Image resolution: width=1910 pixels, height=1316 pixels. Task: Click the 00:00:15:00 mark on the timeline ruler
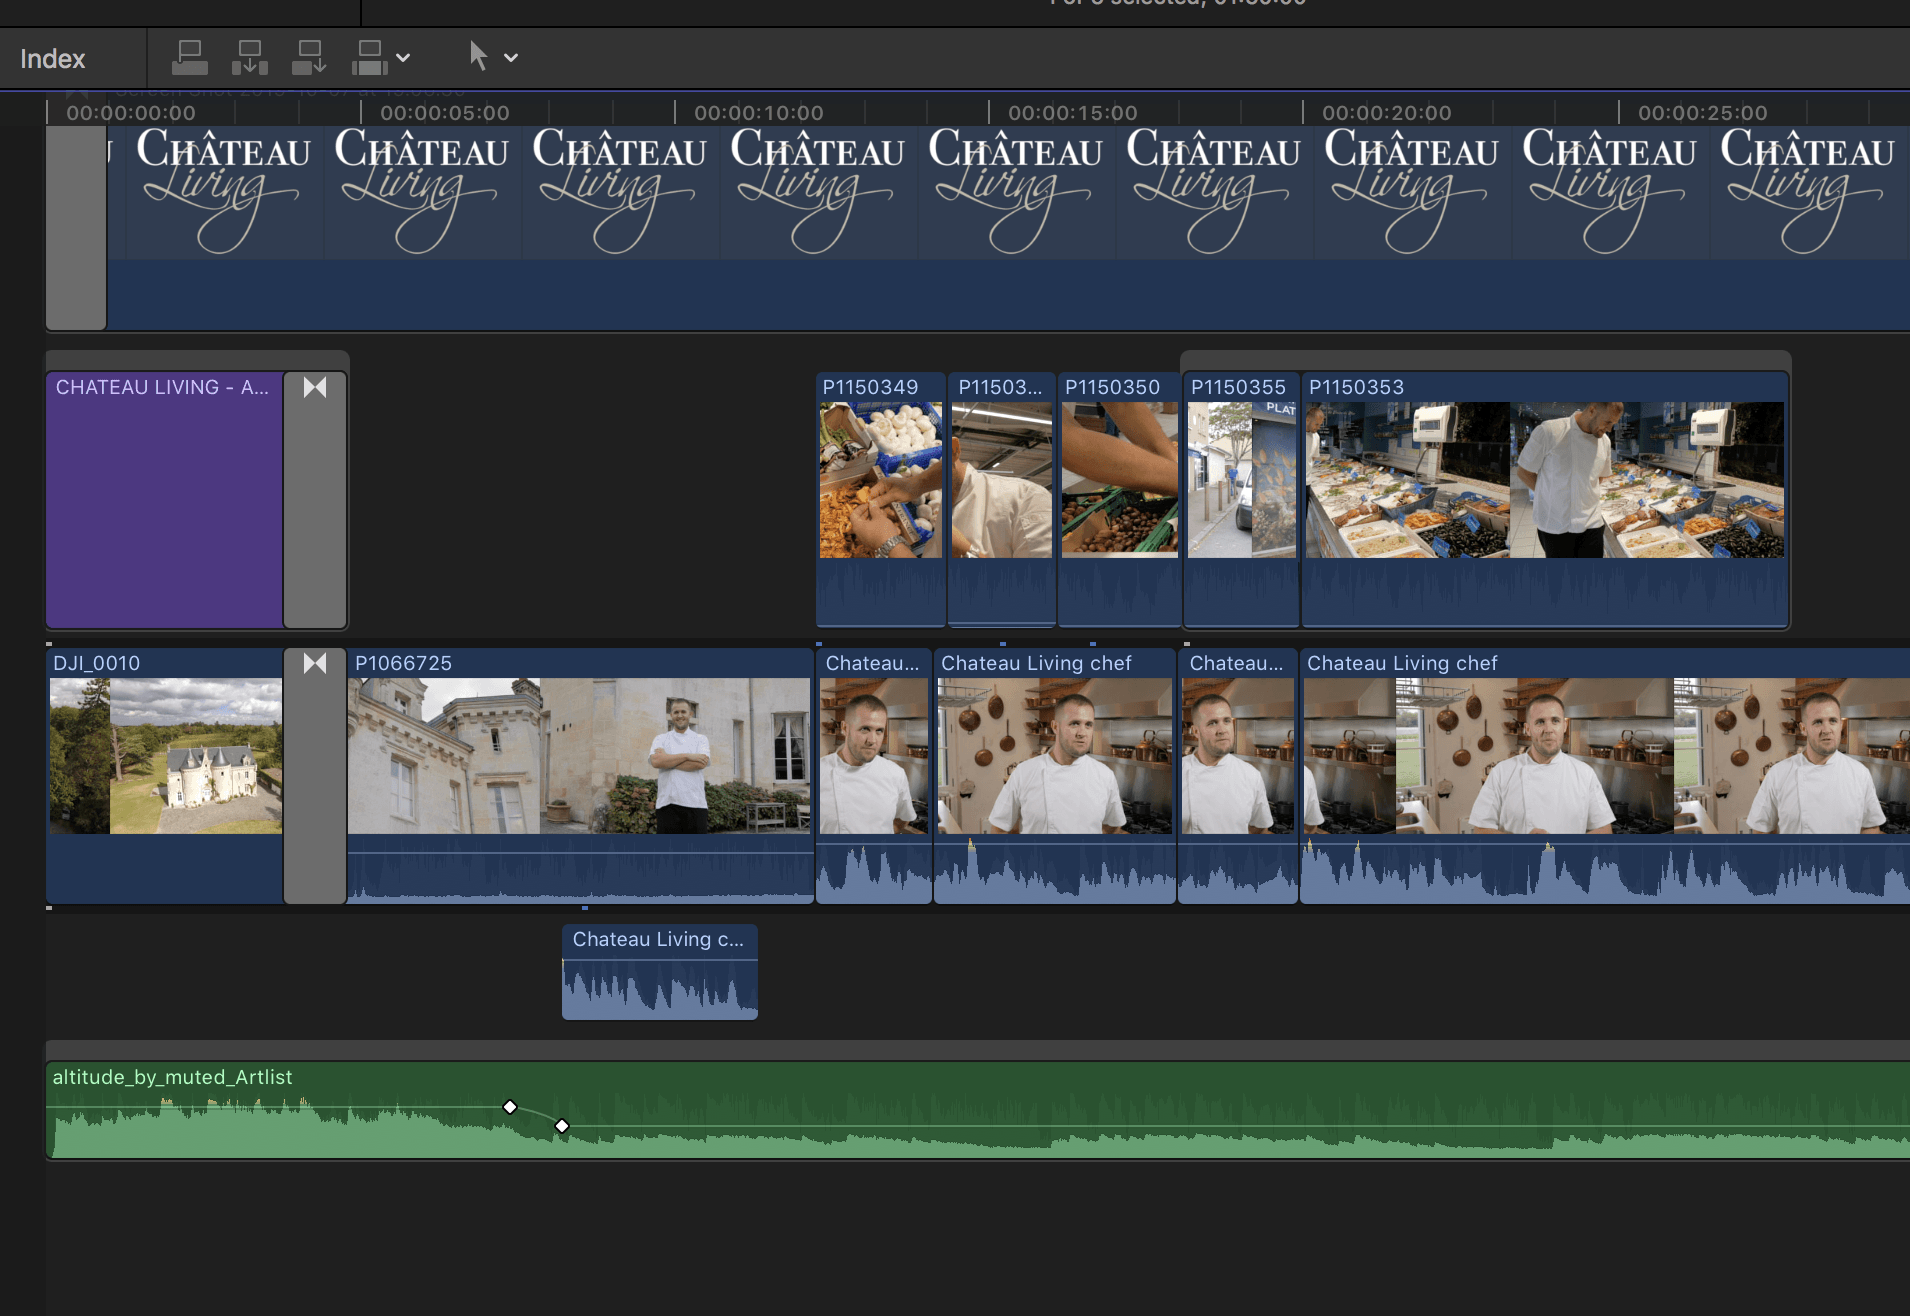pyautogui.click(x=1072, y=112)
